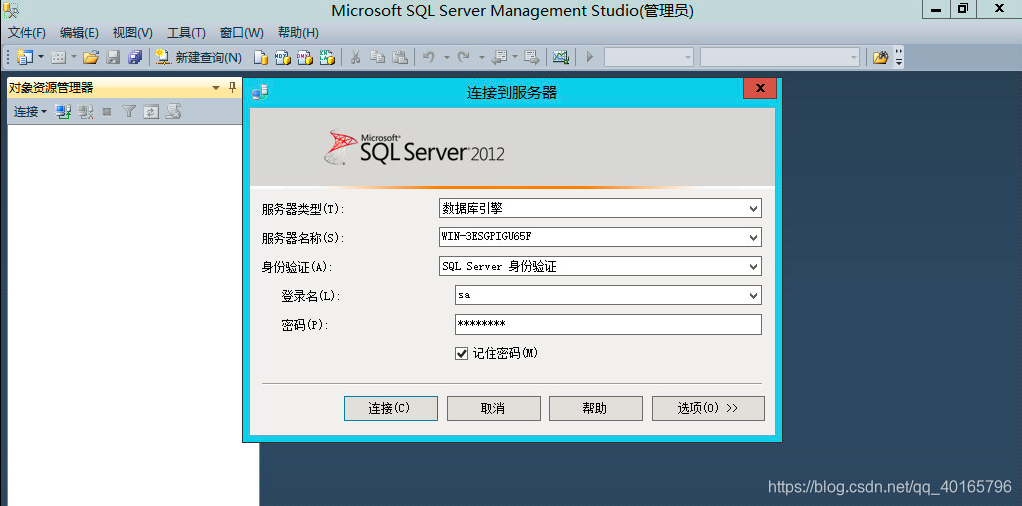Click the Copy toolbar icon
The width and height of the screenshot is (1022, 506).
coord(378,57)
